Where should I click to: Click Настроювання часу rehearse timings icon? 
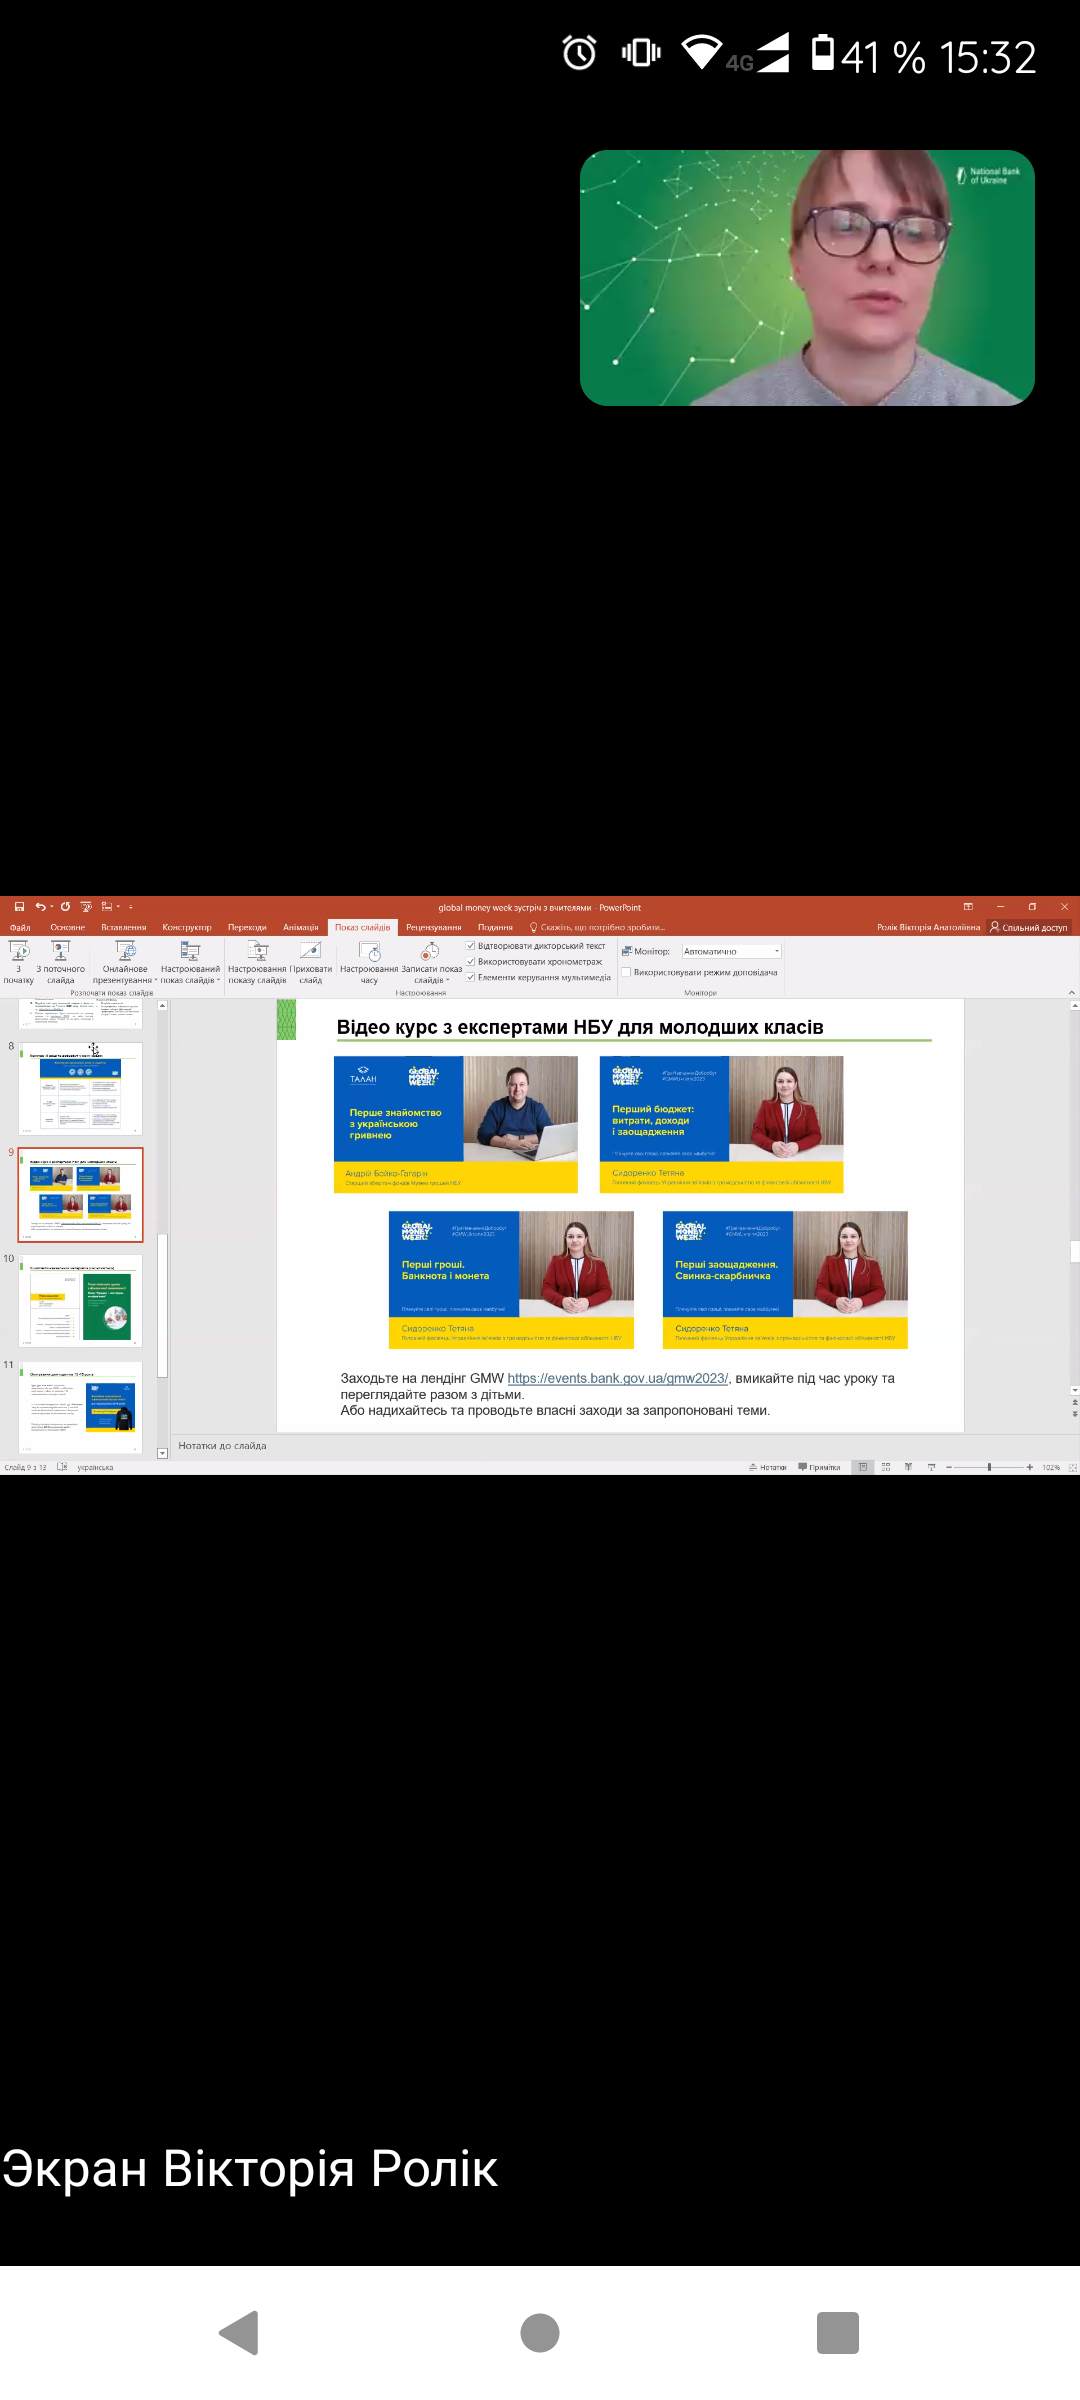[x=369, y=963]
